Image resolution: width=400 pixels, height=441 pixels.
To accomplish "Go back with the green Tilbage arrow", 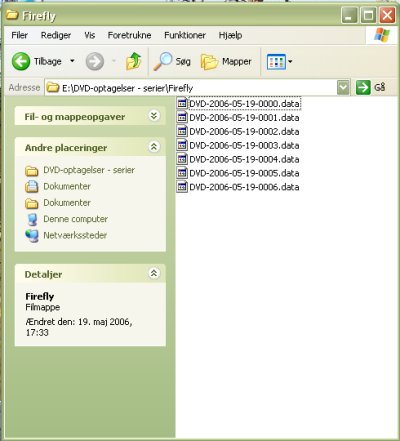I will 21,62.
